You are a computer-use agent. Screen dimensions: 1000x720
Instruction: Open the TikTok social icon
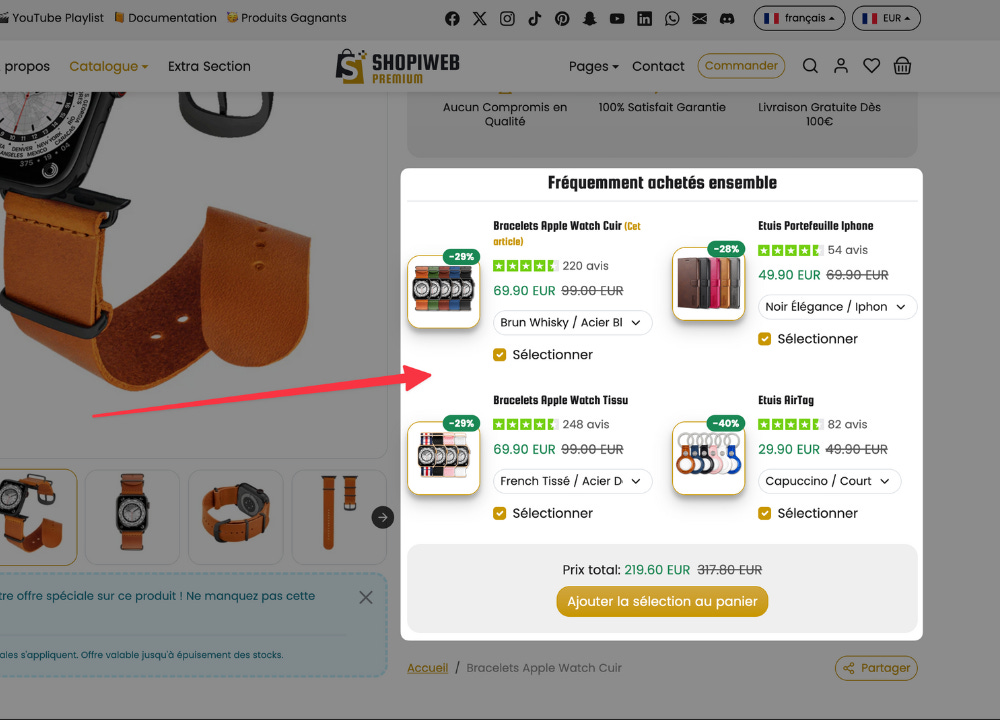point(534,18)
